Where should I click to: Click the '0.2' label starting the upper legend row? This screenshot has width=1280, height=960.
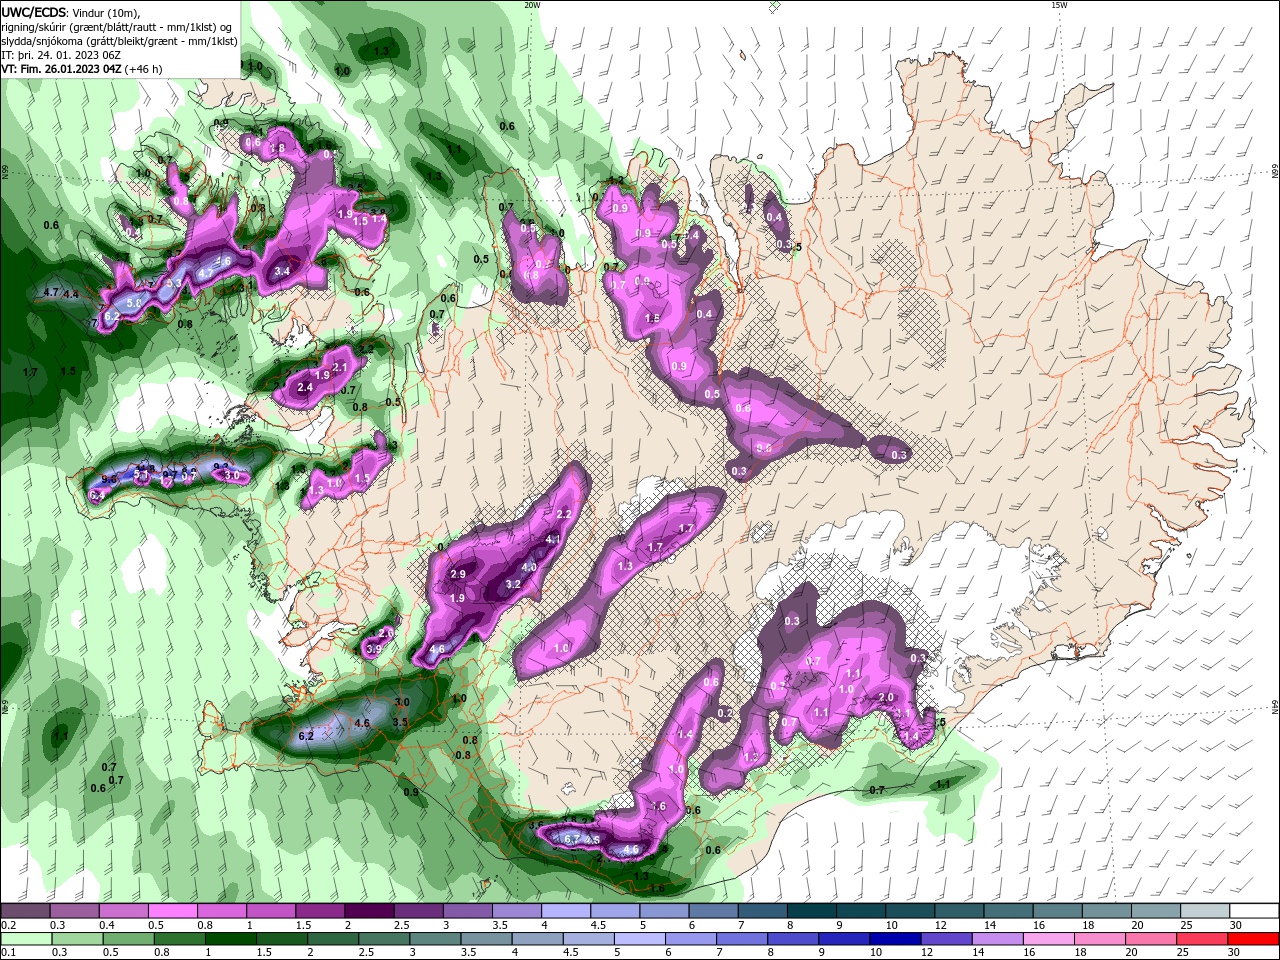[x=9, y=925]
